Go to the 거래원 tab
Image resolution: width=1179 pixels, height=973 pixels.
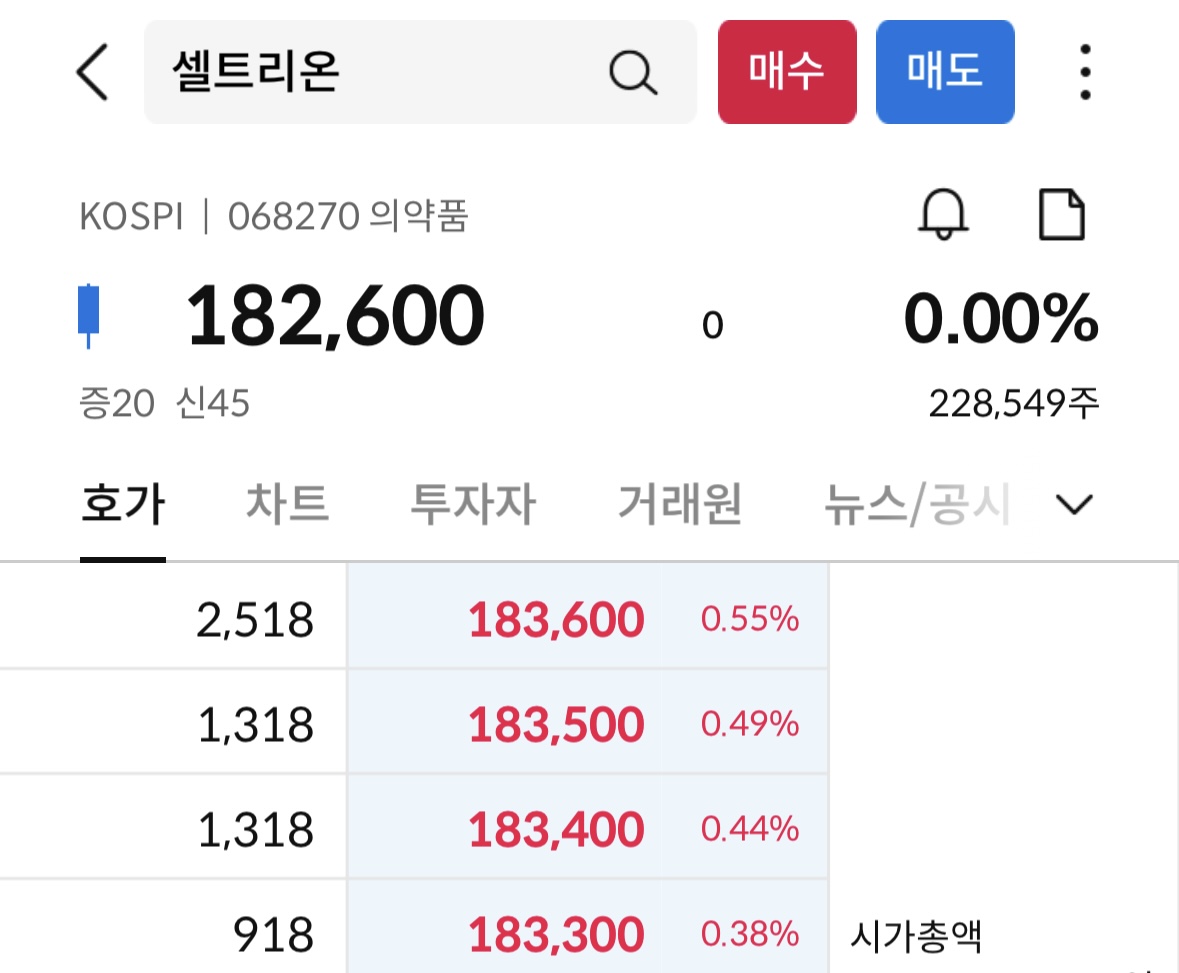coord(680,504)
